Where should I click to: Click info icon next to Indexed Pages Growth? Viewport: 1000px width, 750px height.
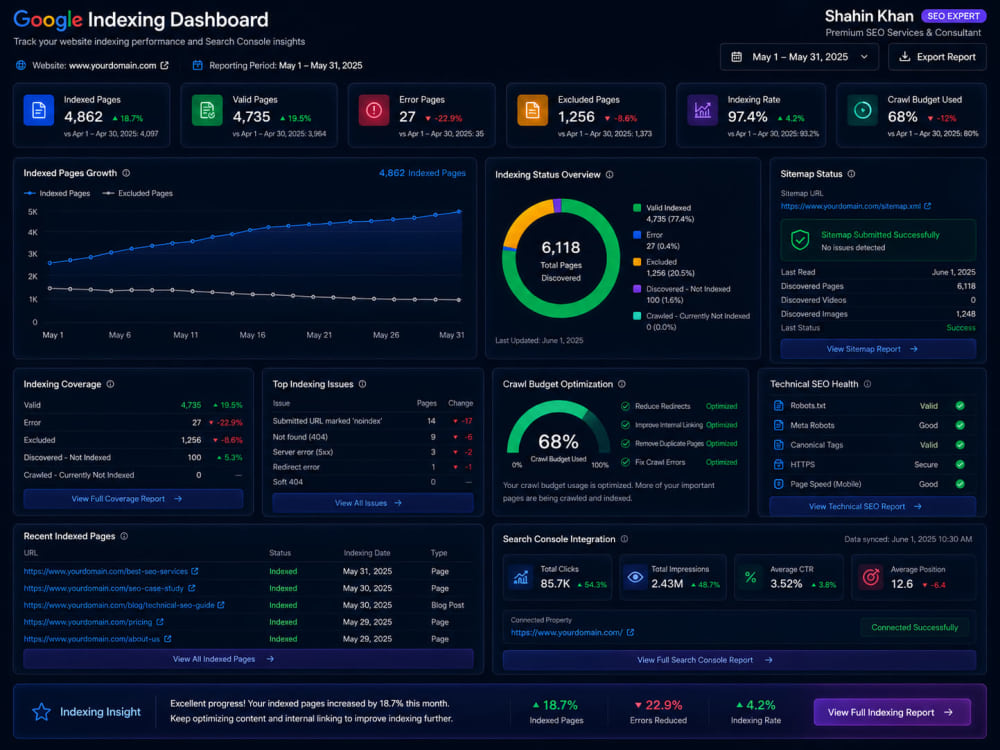126,173
